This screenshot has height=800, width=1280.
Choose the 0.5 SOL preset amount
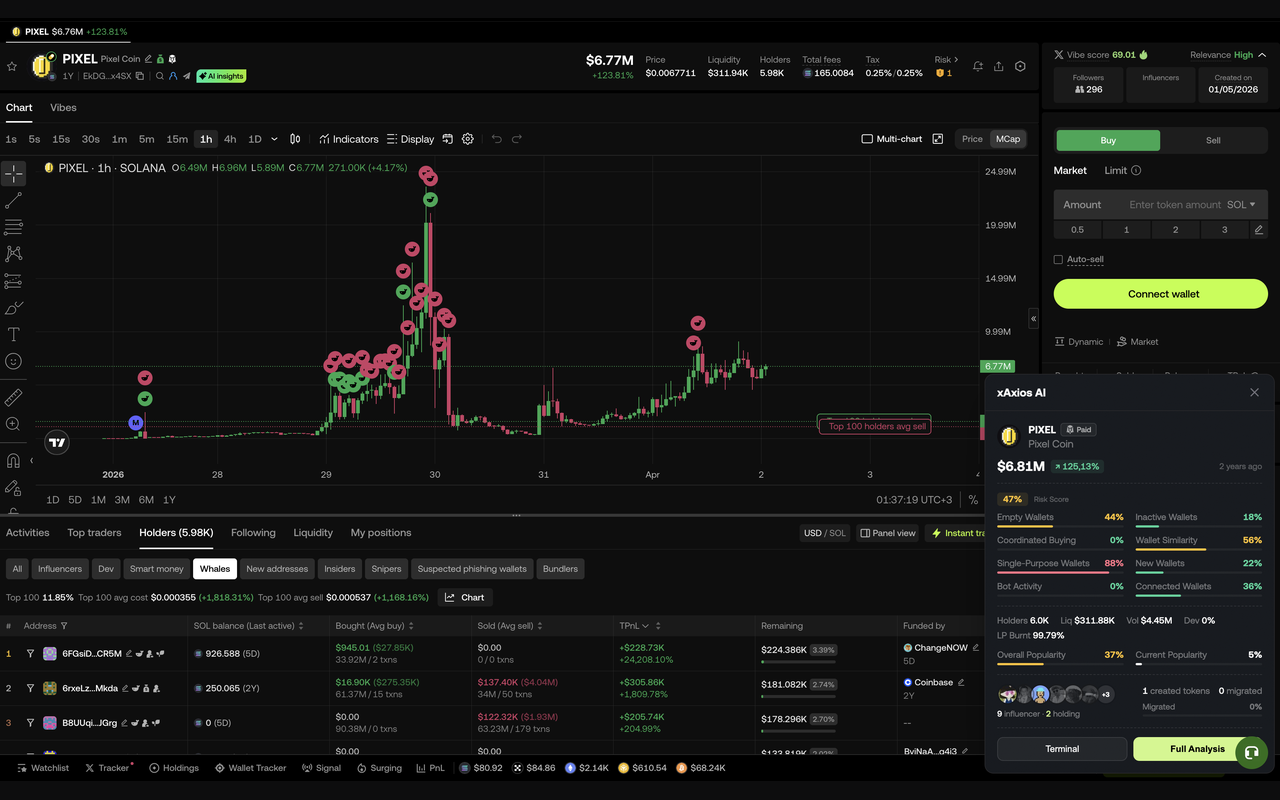click(1077, 229)
